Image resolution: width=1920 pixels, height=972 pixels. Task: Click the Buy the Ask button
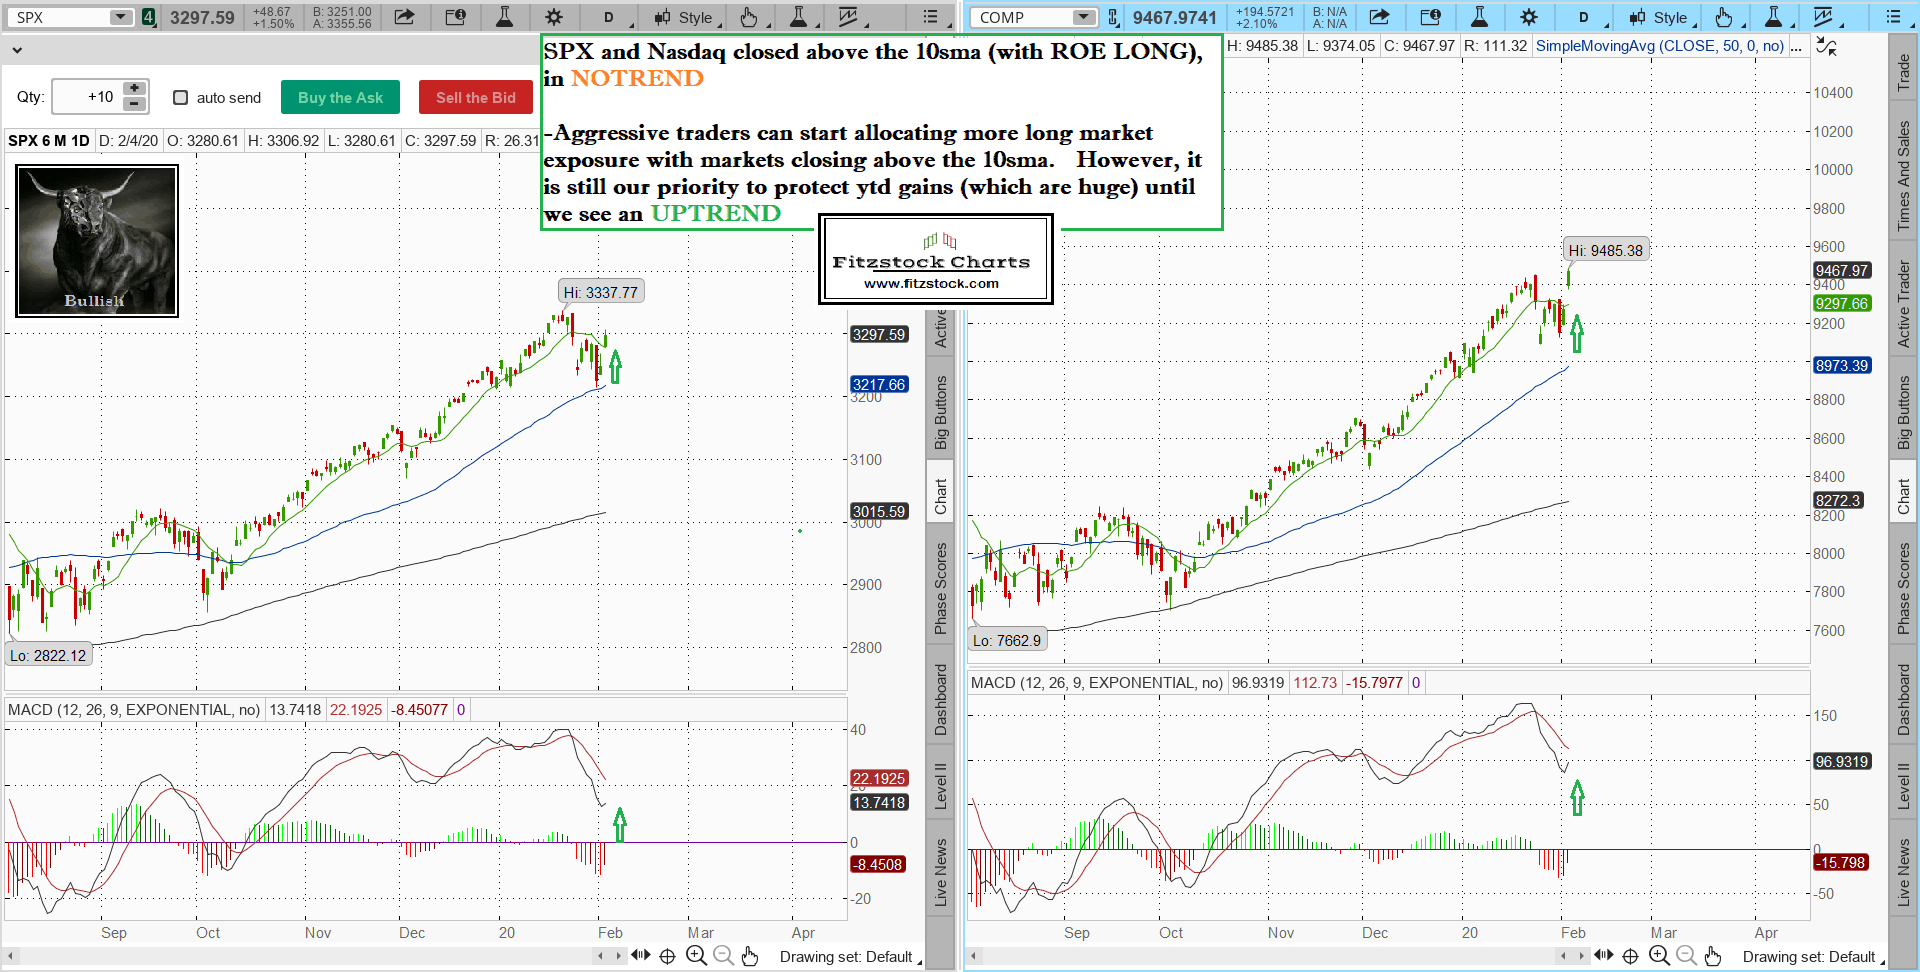click(340, 97)
